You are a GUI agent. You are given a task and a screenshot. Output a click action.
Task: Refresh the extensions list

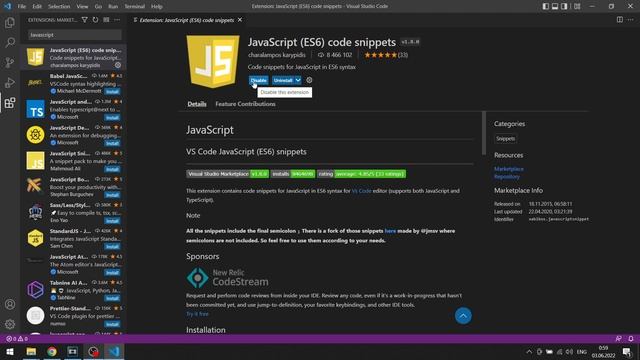96,20
